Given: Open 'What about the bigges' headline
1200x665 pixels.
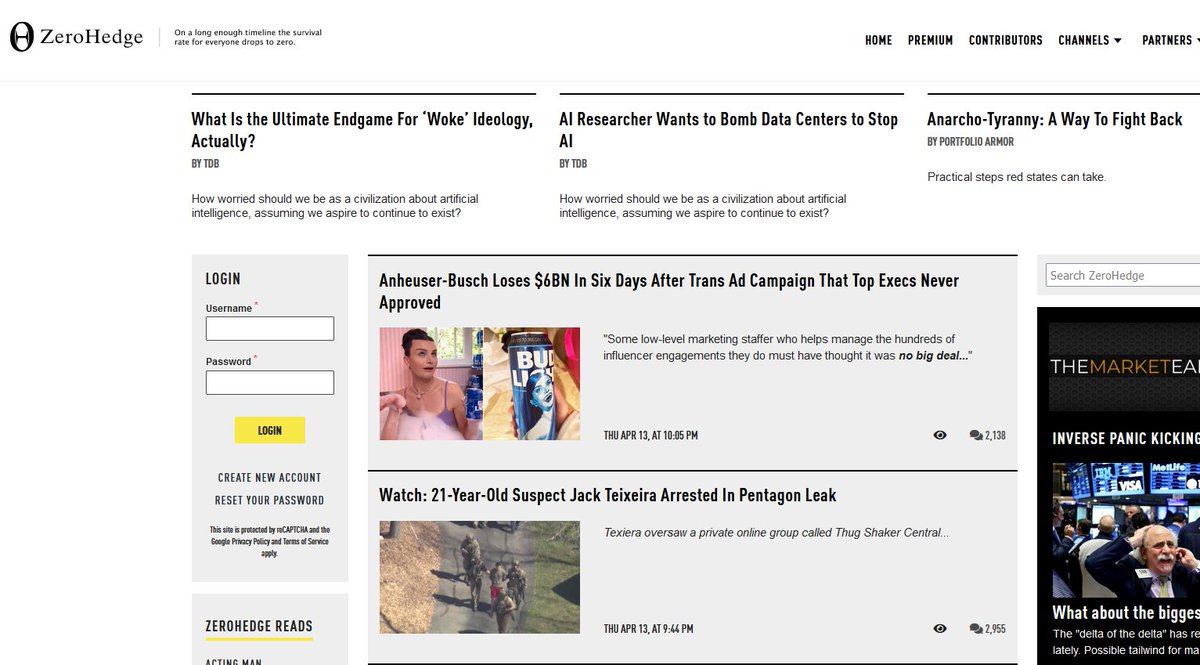Looking at the screenshot, I should pyautogui.click(x=1125, y=613).
